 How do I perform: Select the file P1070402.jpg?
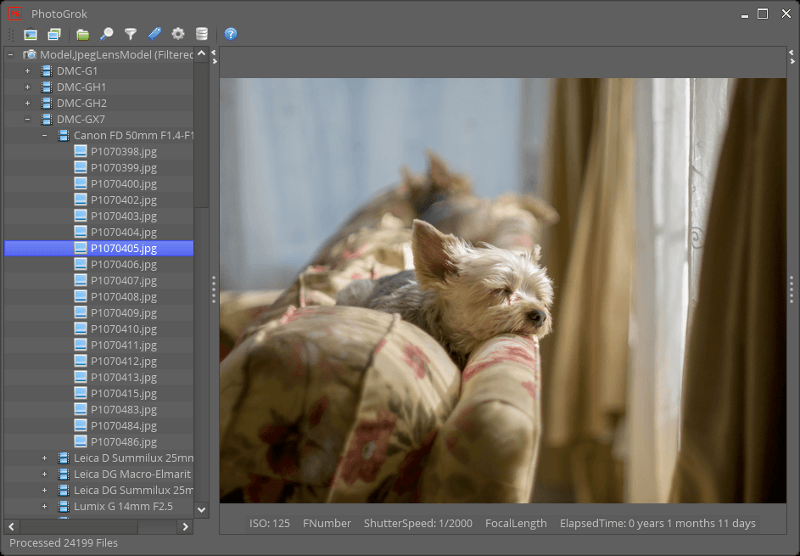pyautogui.click(x=123, y=200)
